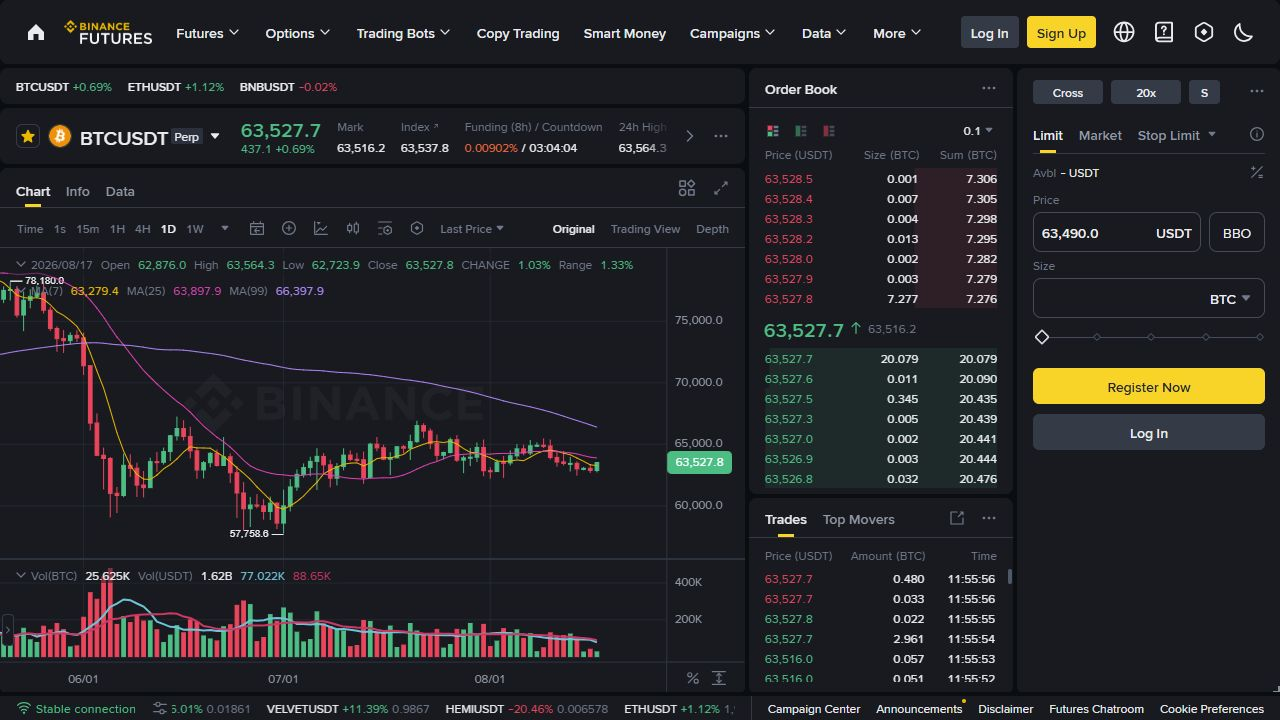Open the Data dropdown in the top navigation

pos(824,33)
